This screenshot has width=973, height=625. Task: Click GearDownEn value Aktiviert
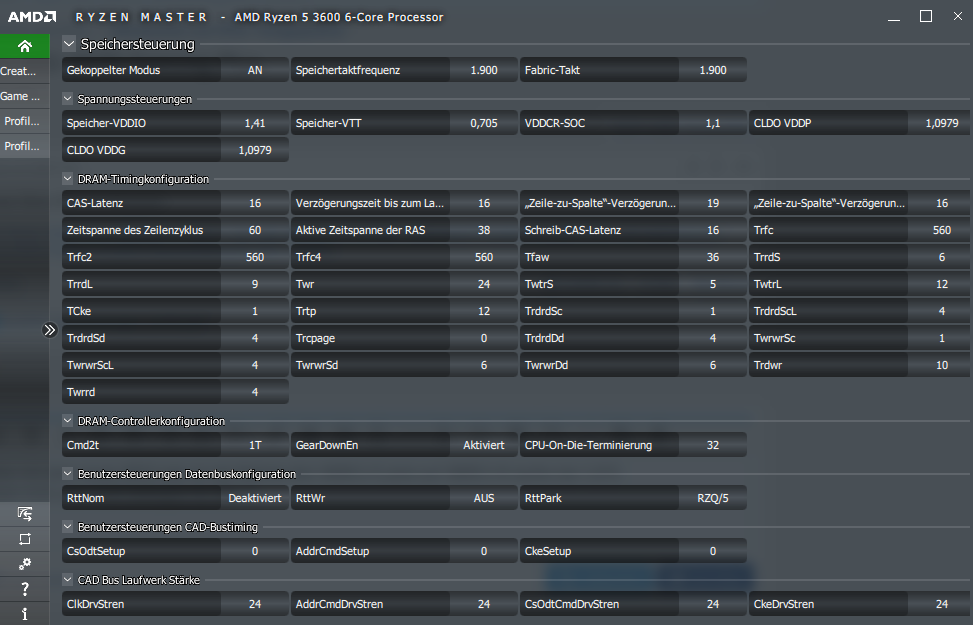coord(483,445)
